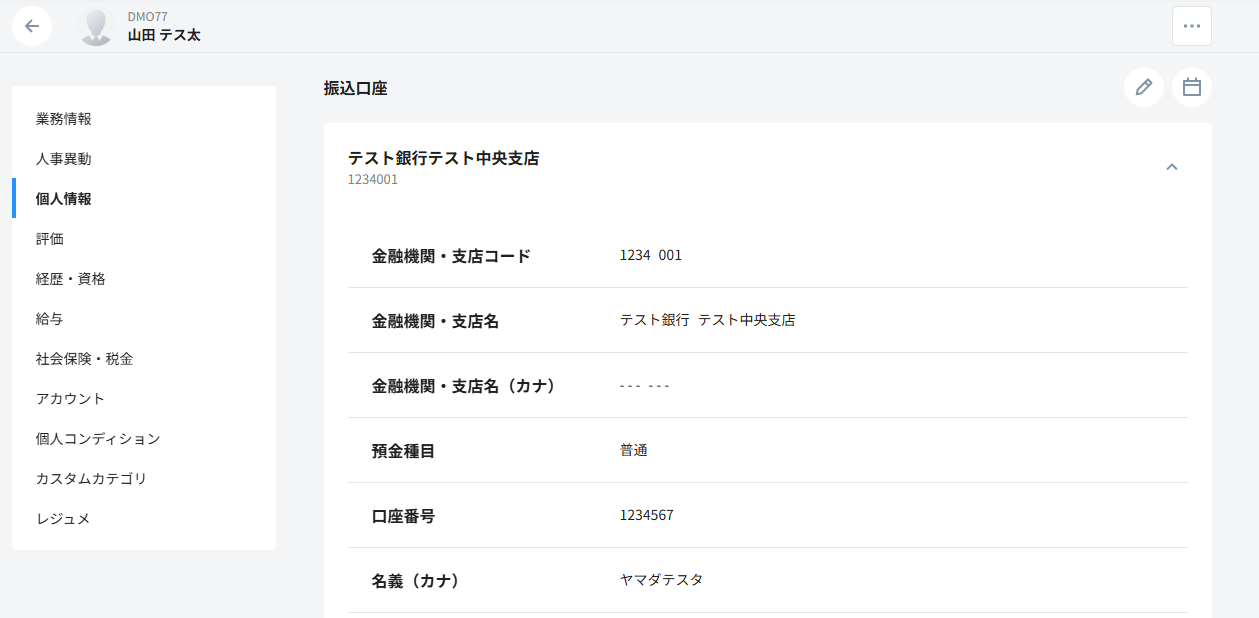Click the back arrow button
Screen dimensions: 1259x618
pyautogui.click(x=32, y=26)
